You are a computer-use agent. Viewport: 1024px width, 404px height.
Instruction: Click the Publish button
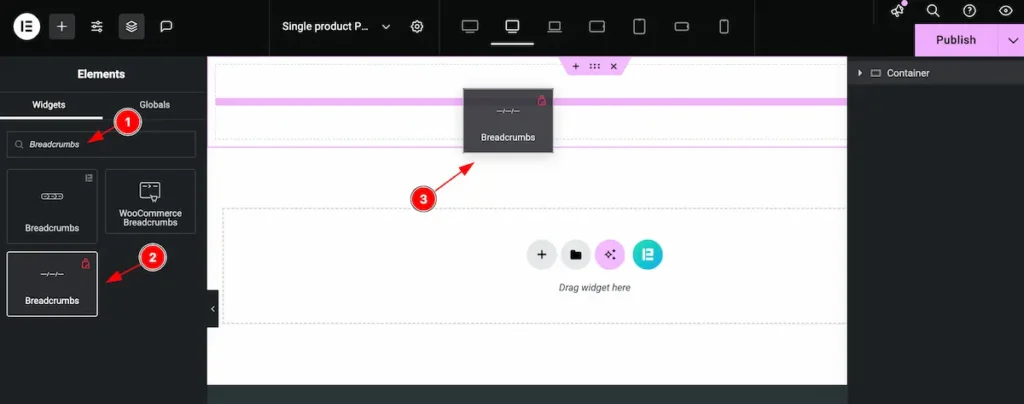click(955, 40)
